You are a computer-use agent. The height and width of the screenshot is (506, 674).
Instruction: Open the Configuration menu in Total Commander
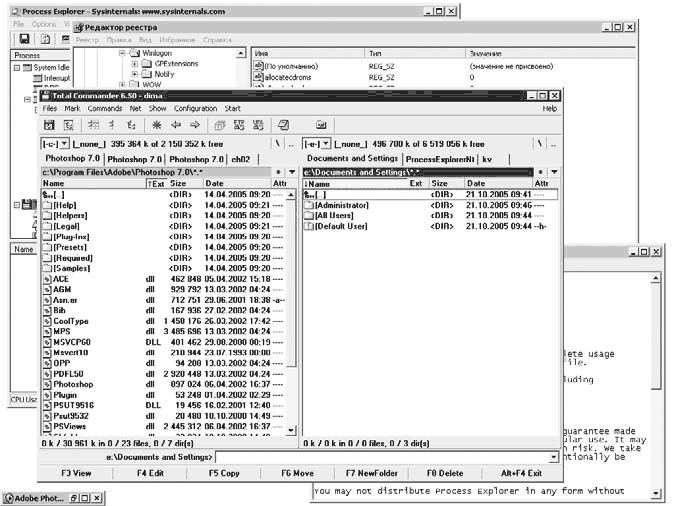pos(195,108)
